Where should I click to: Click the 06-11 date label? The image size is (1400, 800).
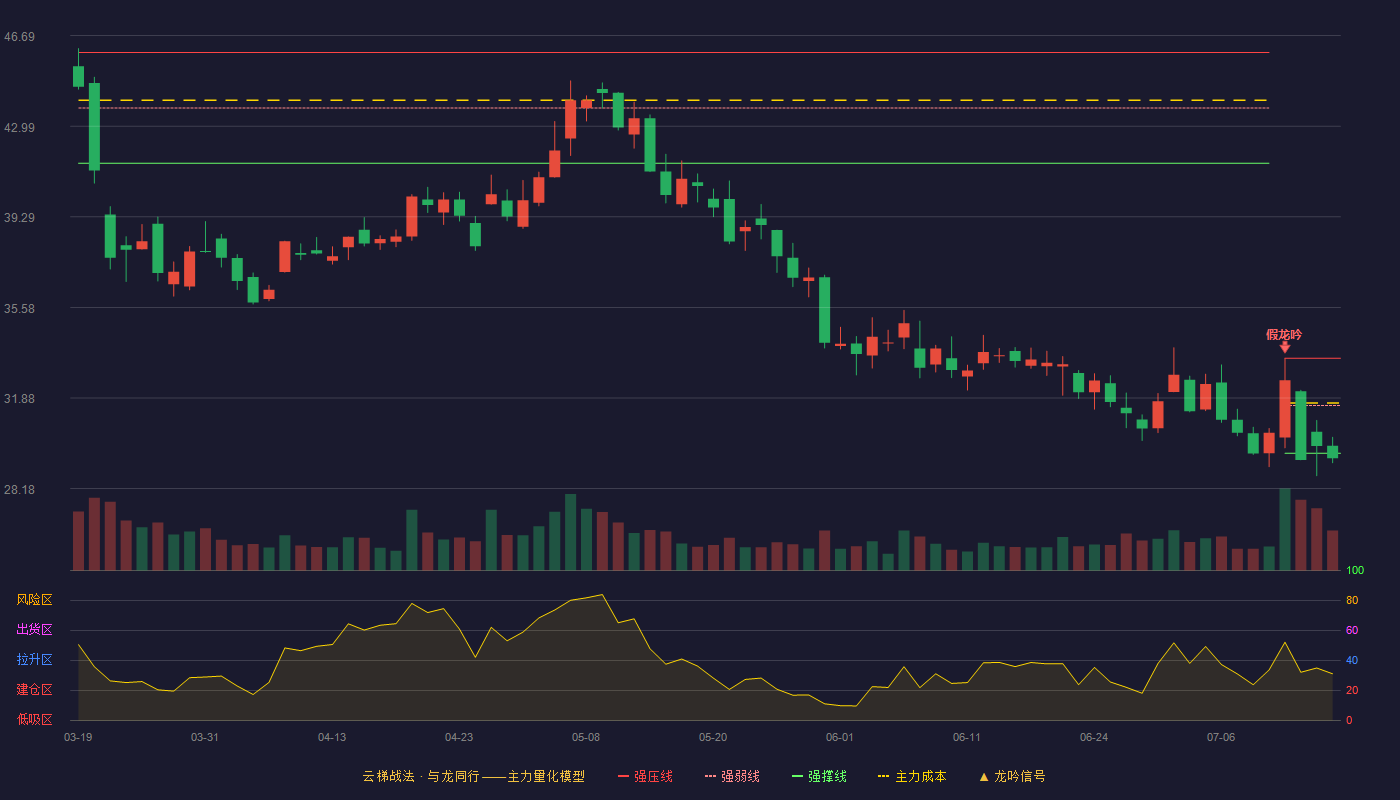coord(967,737)
